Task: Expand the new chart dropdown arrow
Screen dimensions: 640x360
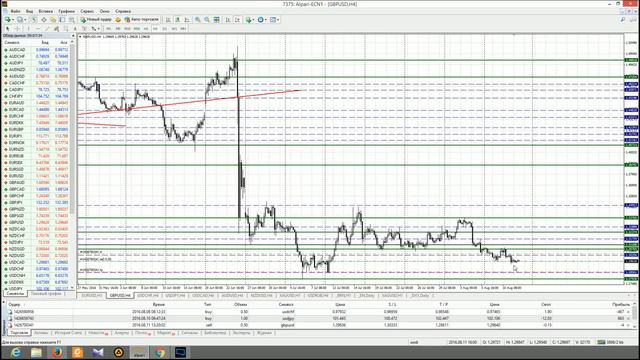Action: (x=13, y=20)
